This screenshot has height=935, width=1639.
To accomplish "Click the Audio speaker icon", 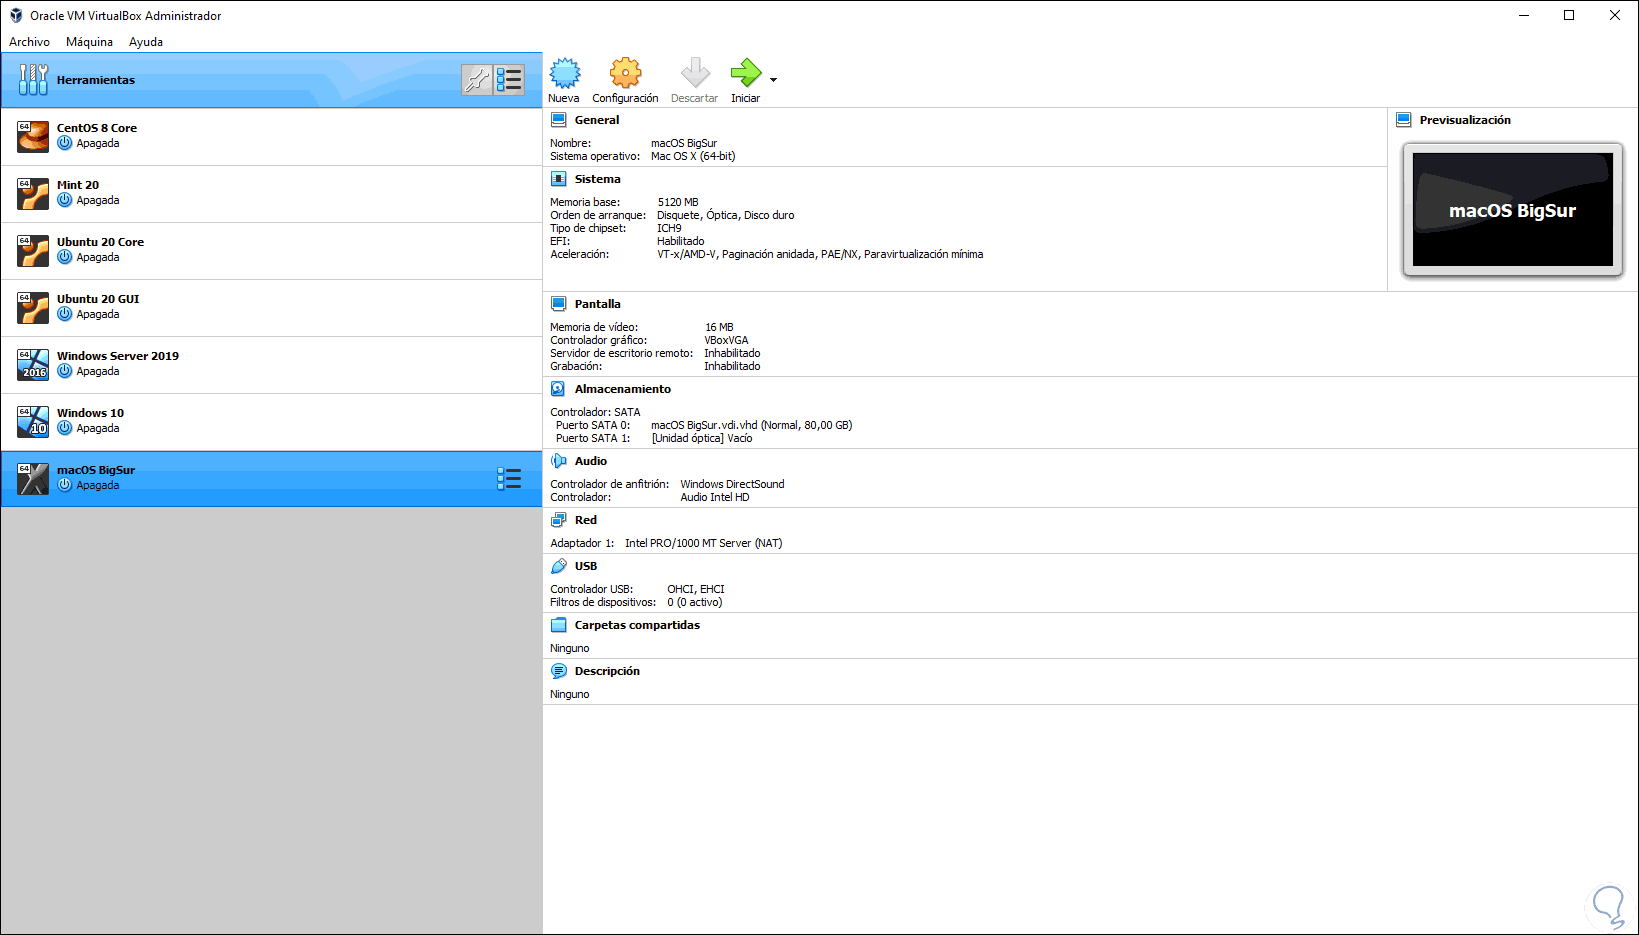I will coord(559,461).
